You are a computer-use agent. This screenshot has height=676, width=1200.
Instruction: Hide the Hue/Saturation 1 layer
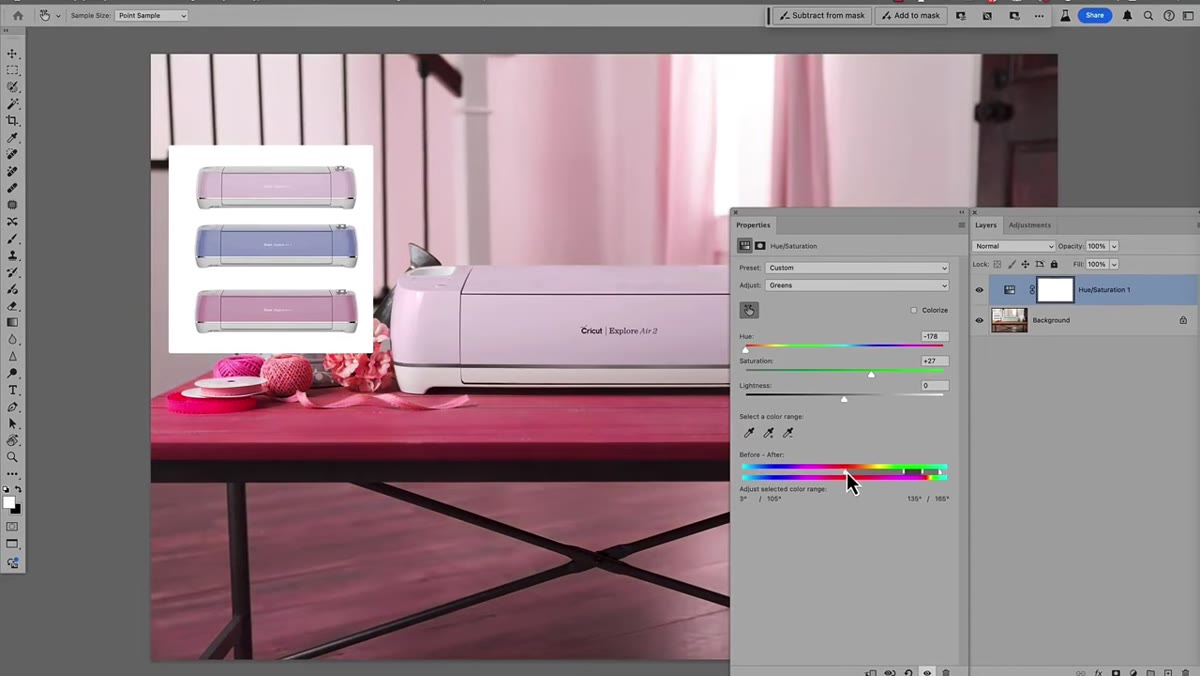click(979, 290)
